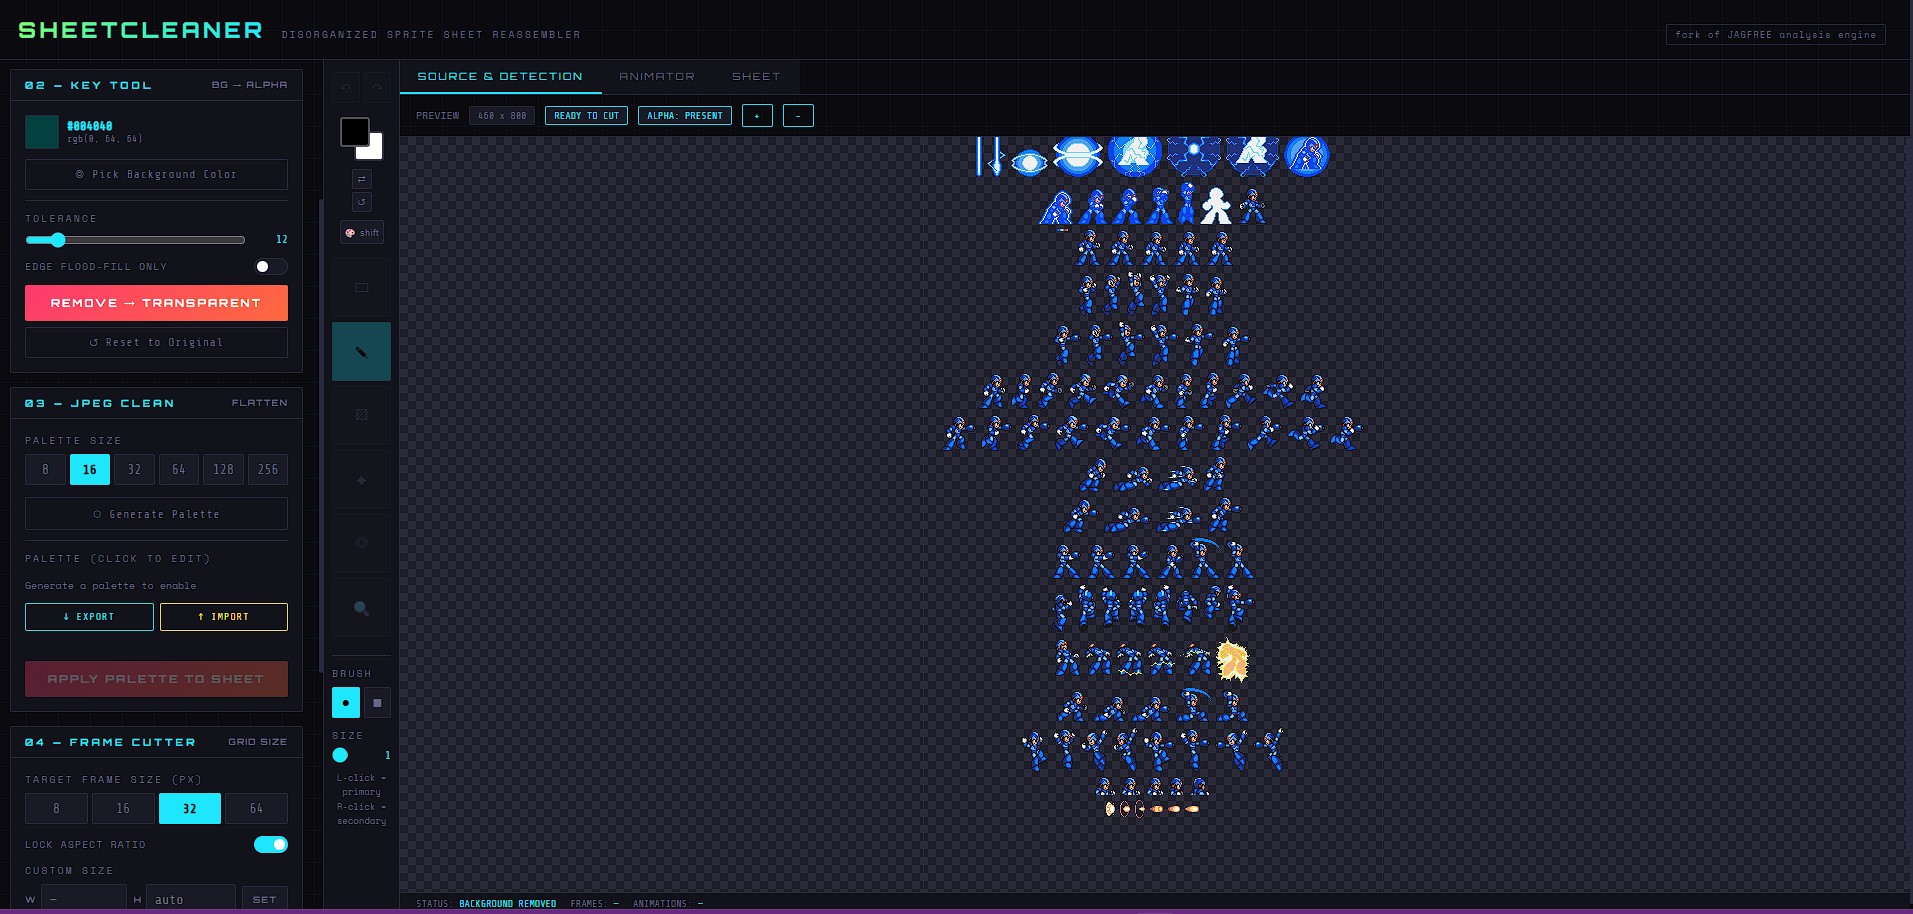
Task: Click the #004040 background color swatch
Action: [42, 132]
